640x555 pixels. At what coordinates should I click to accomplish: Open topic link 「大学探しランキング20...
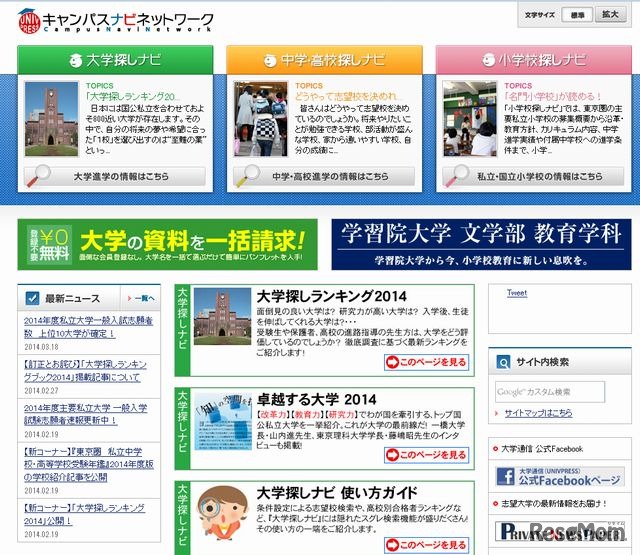click(132, 97)
